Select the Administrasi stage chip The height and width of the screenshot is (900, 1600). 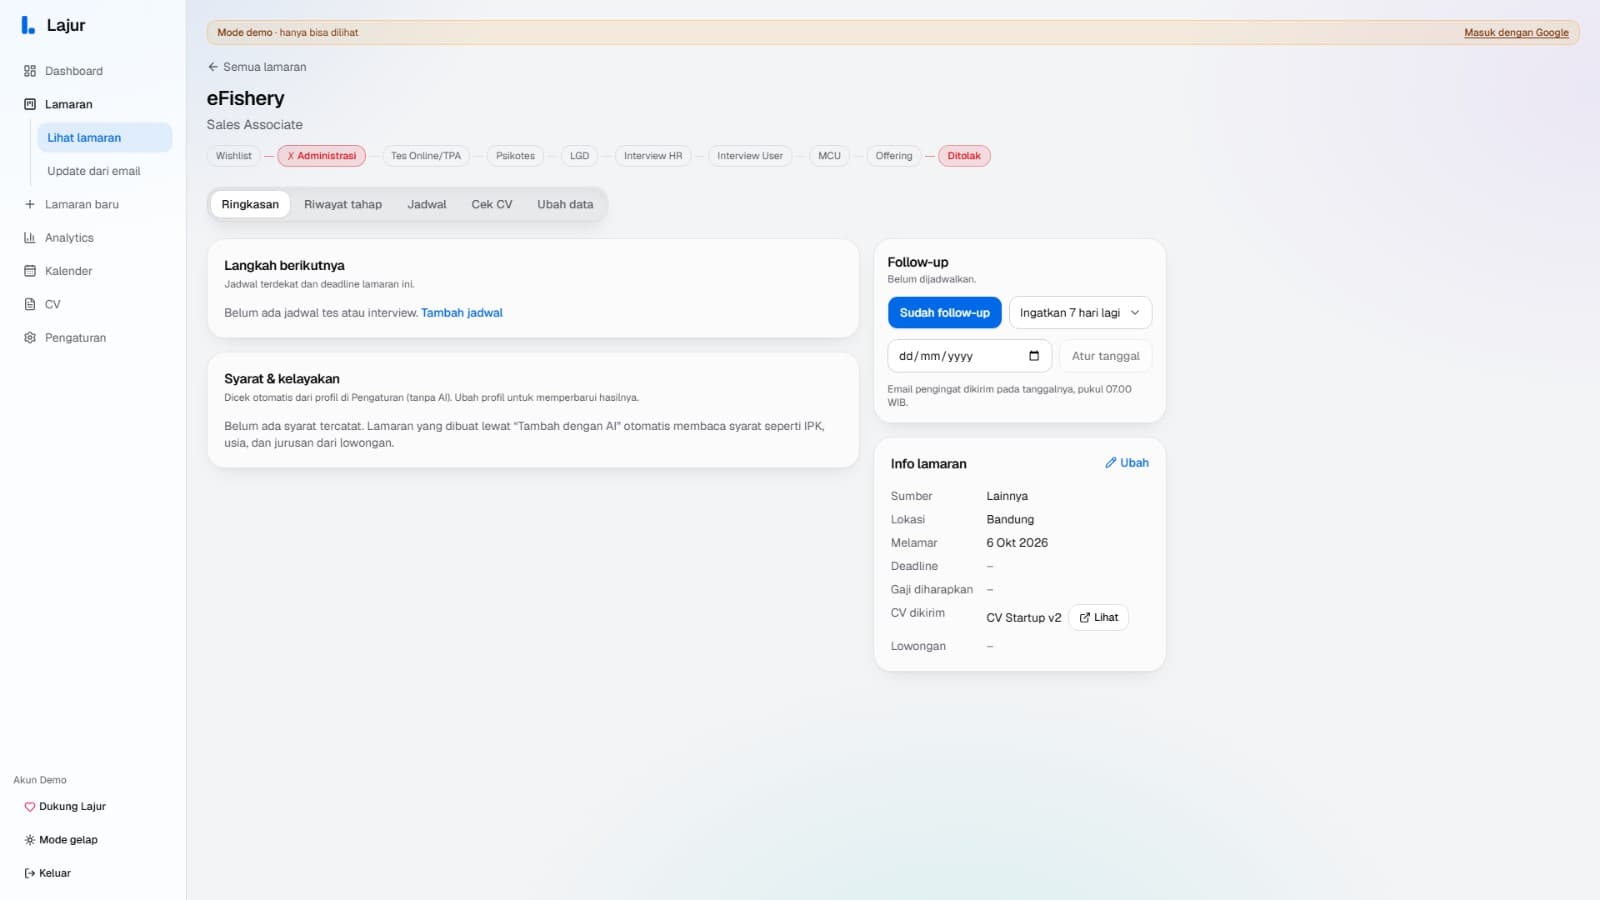pyautogui.click(x=322, y=156)
